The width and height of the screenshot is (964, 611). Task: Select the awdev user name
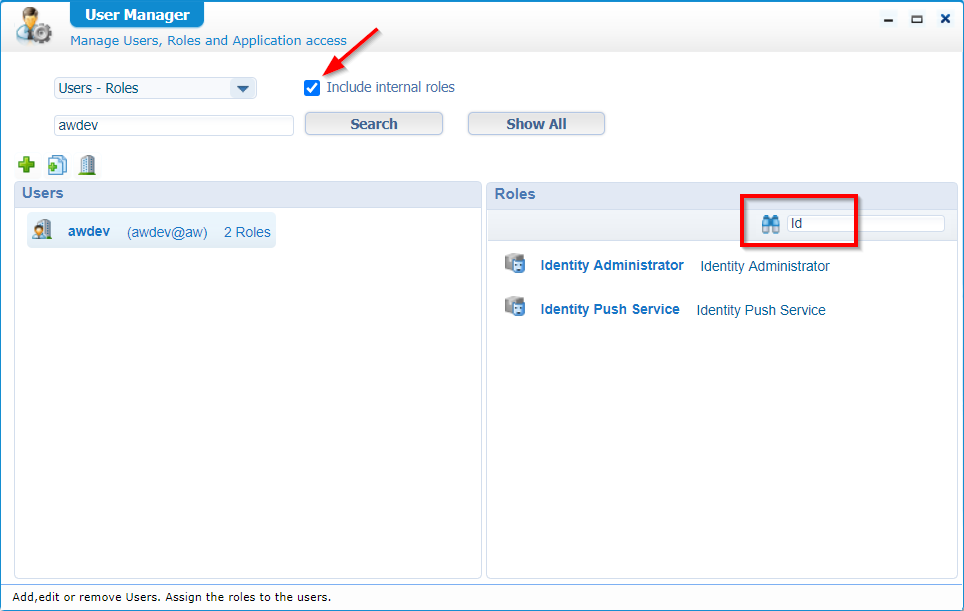(x=89, y=231)
